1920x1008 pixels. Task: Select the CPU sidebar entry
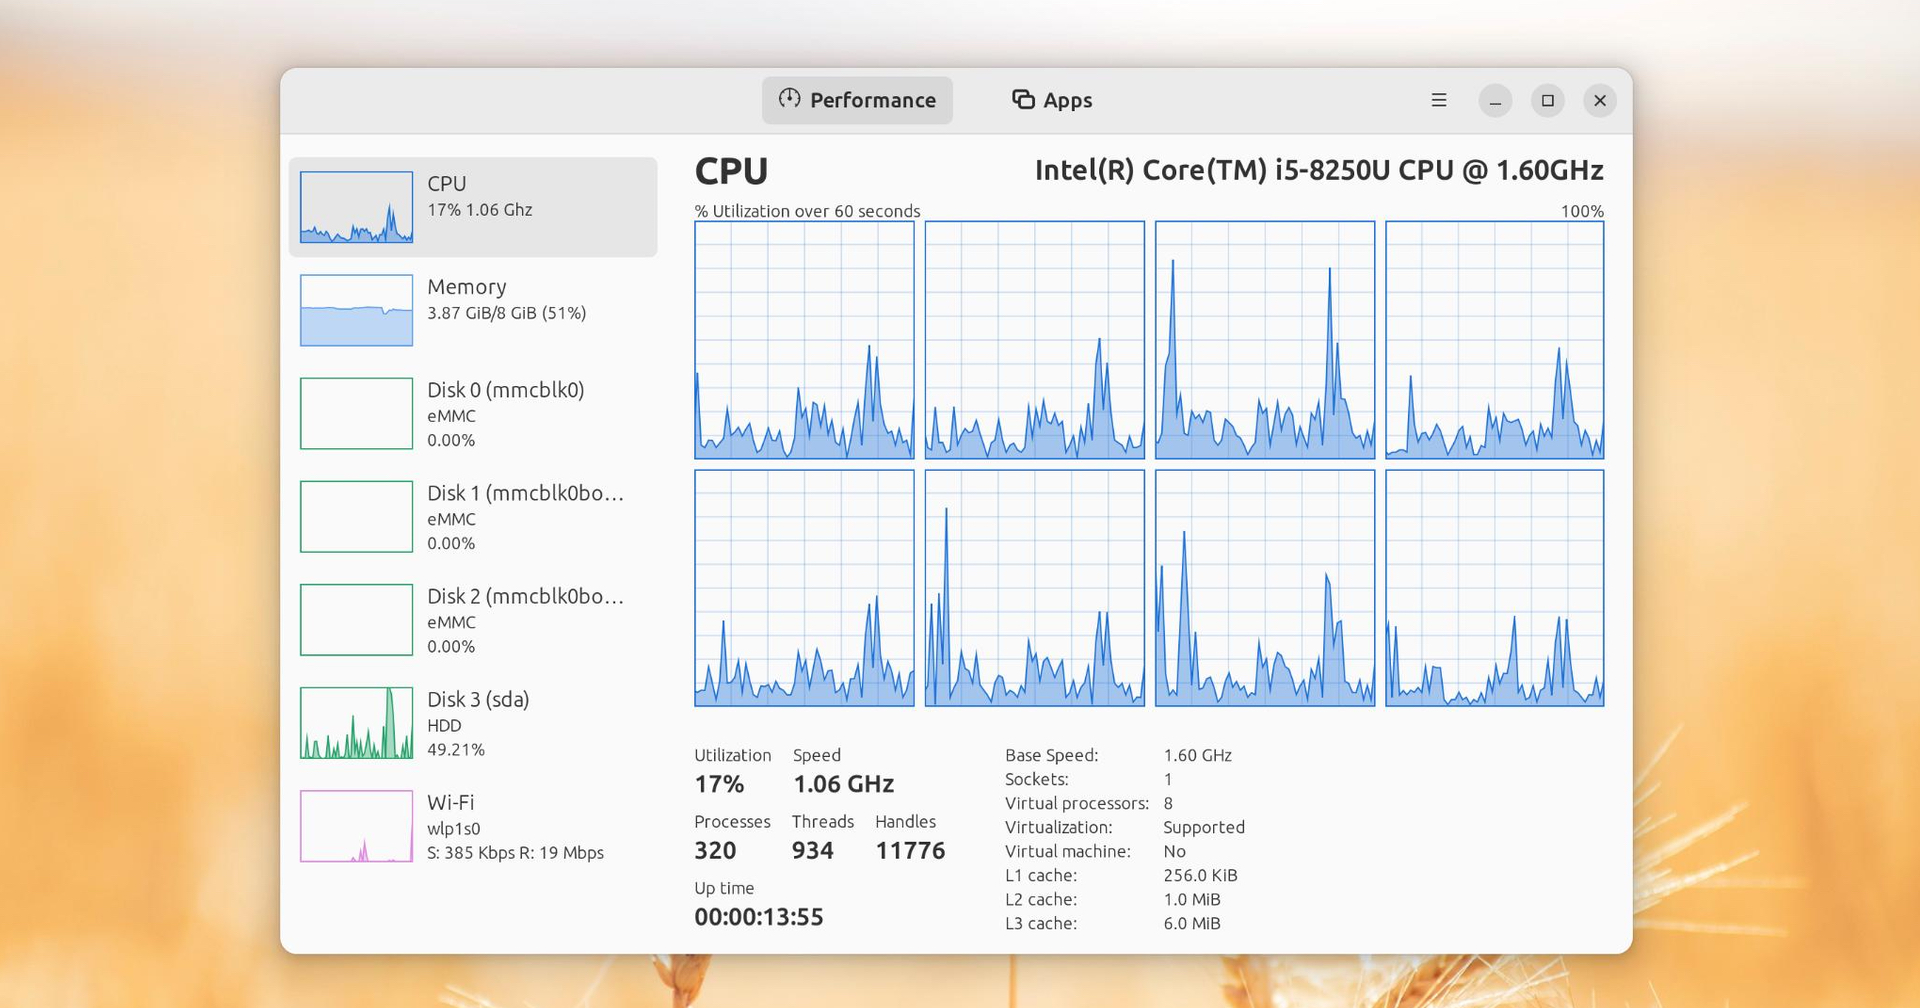tap(473, 207)
